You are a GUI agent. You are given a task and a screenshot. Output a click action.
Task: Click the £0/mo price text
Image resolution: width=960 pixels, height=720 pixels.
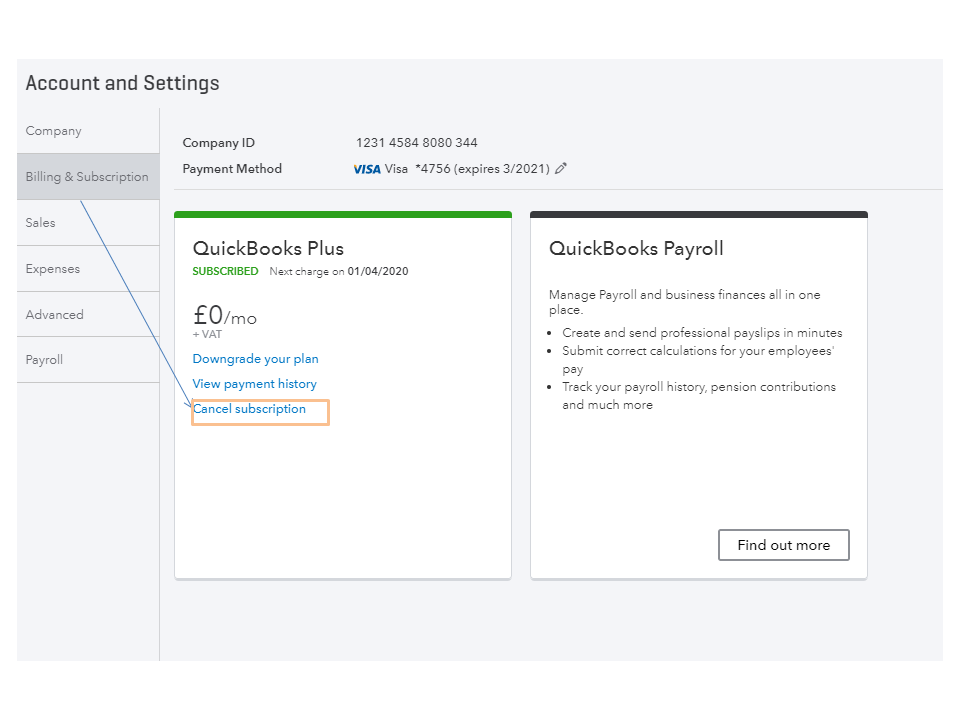point(224,316)
